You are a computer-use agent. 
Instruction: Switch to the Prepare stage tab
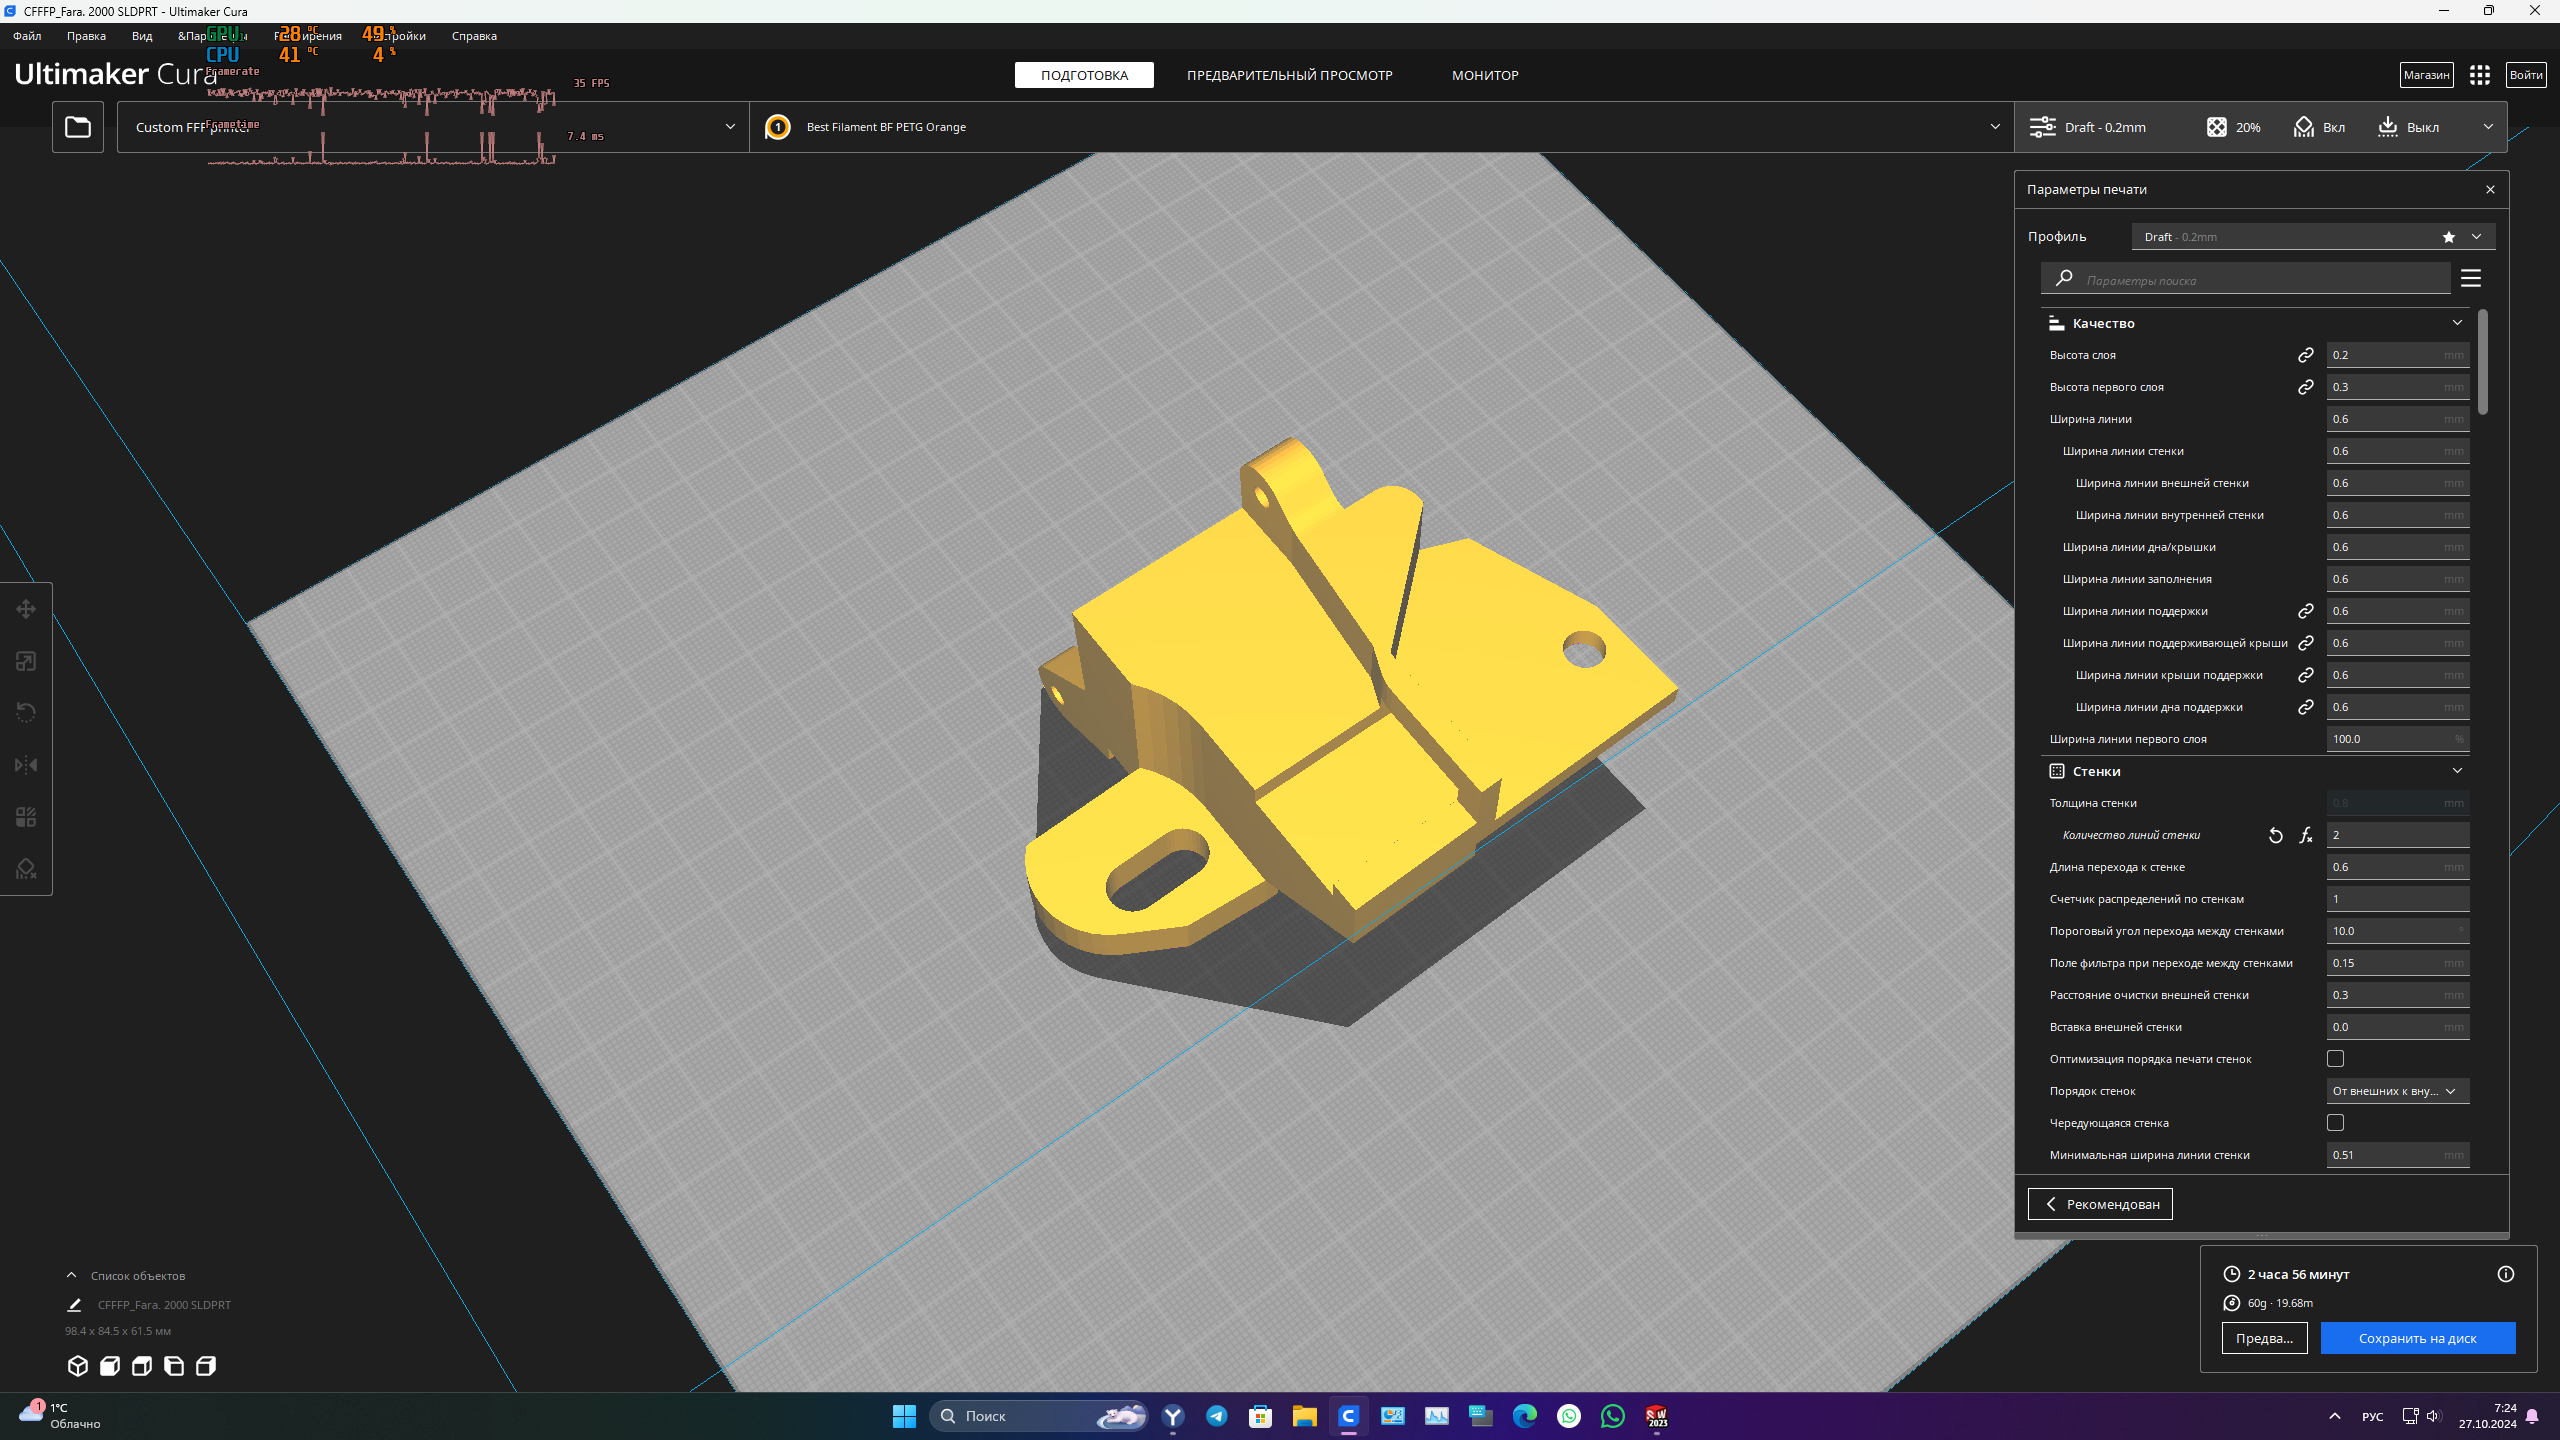click(x=1084, y=75)
